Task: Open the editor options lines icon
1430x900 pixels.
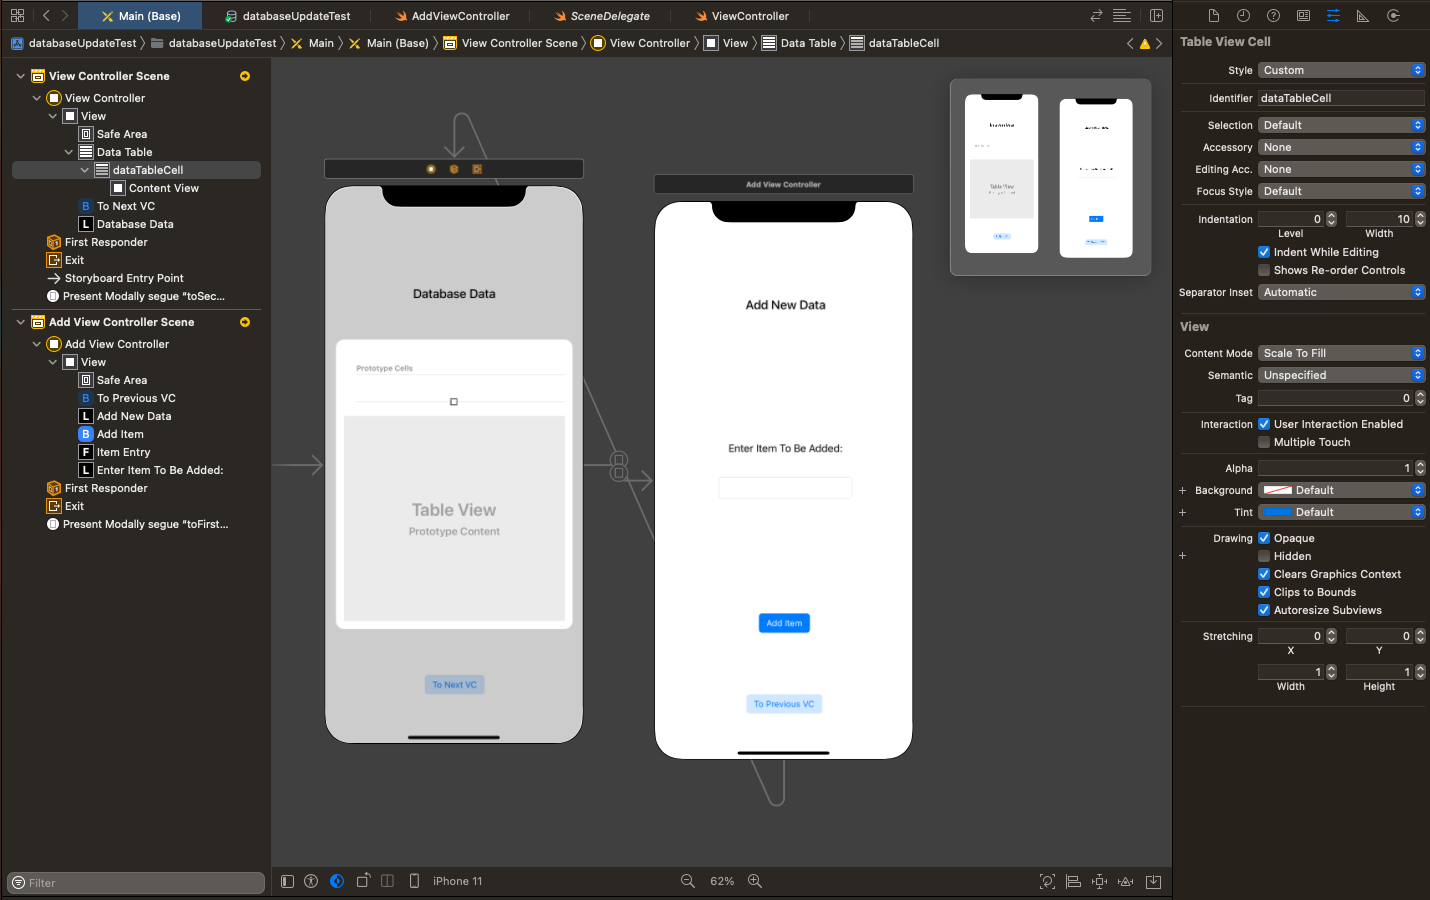Action: 1122,16
